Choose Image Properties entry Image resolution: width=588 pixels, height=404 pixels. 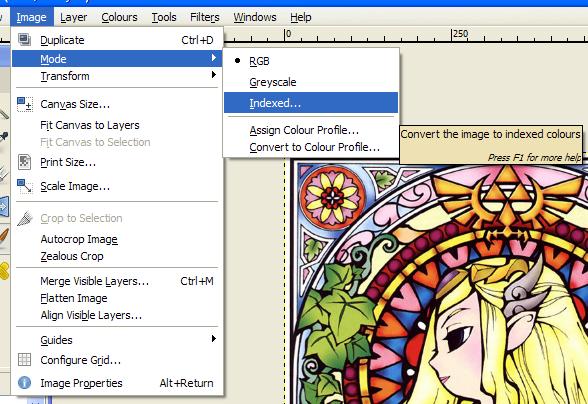point(117,383)
